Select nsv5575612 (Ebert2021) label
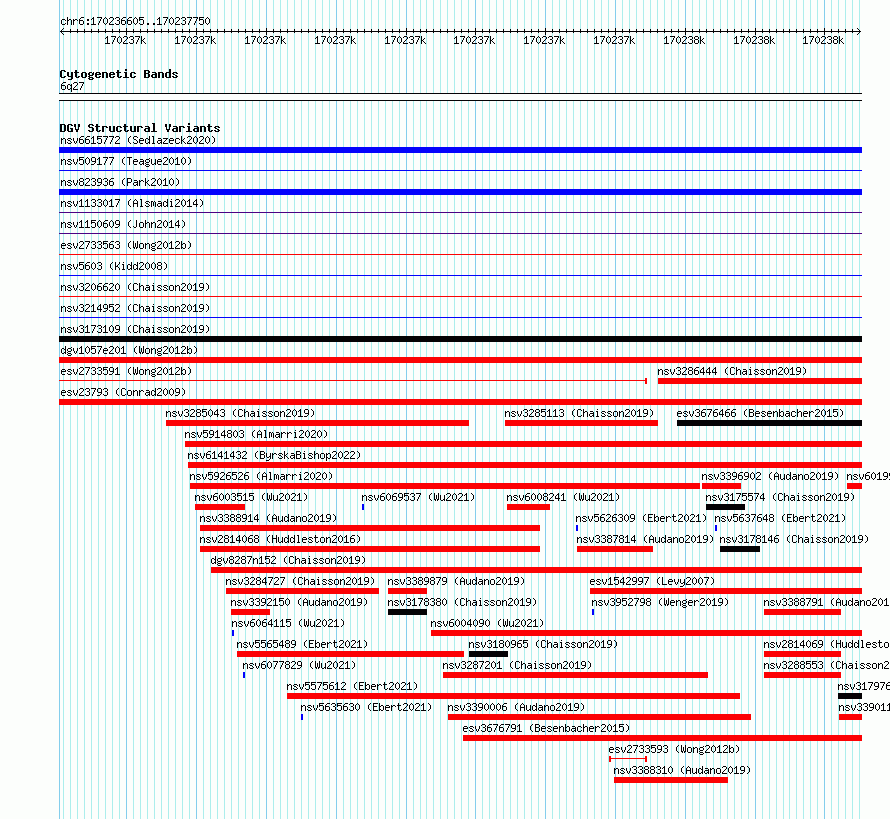 [352, 686]
